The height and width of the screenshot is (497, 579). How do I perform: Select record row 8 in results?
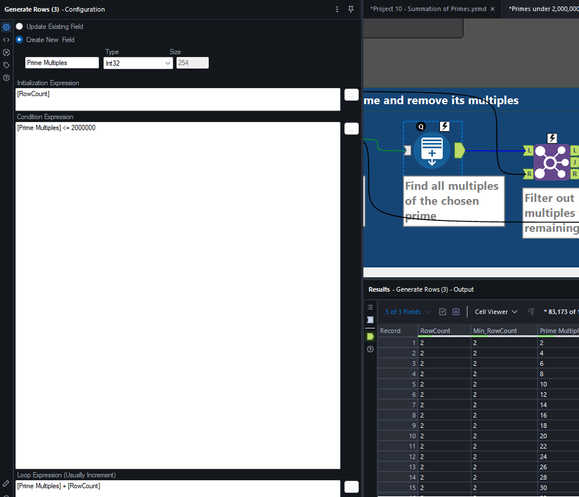[398, 415]
